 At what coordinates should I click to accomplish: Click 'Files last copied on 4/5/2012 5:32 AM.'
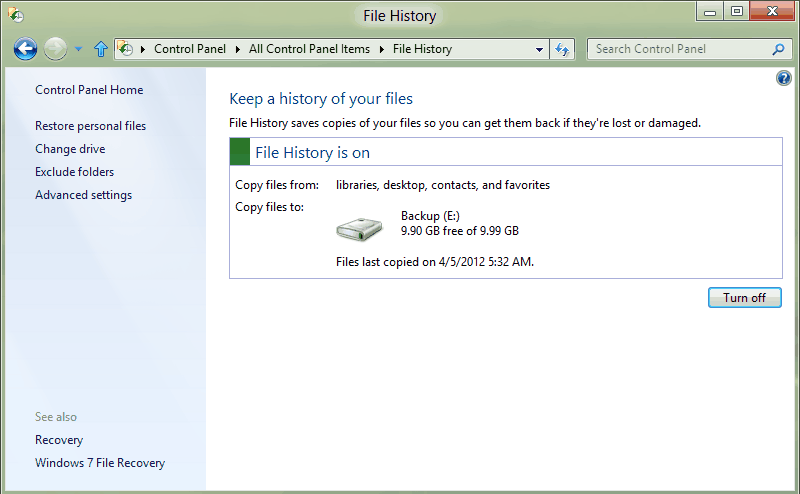point(435,262)
